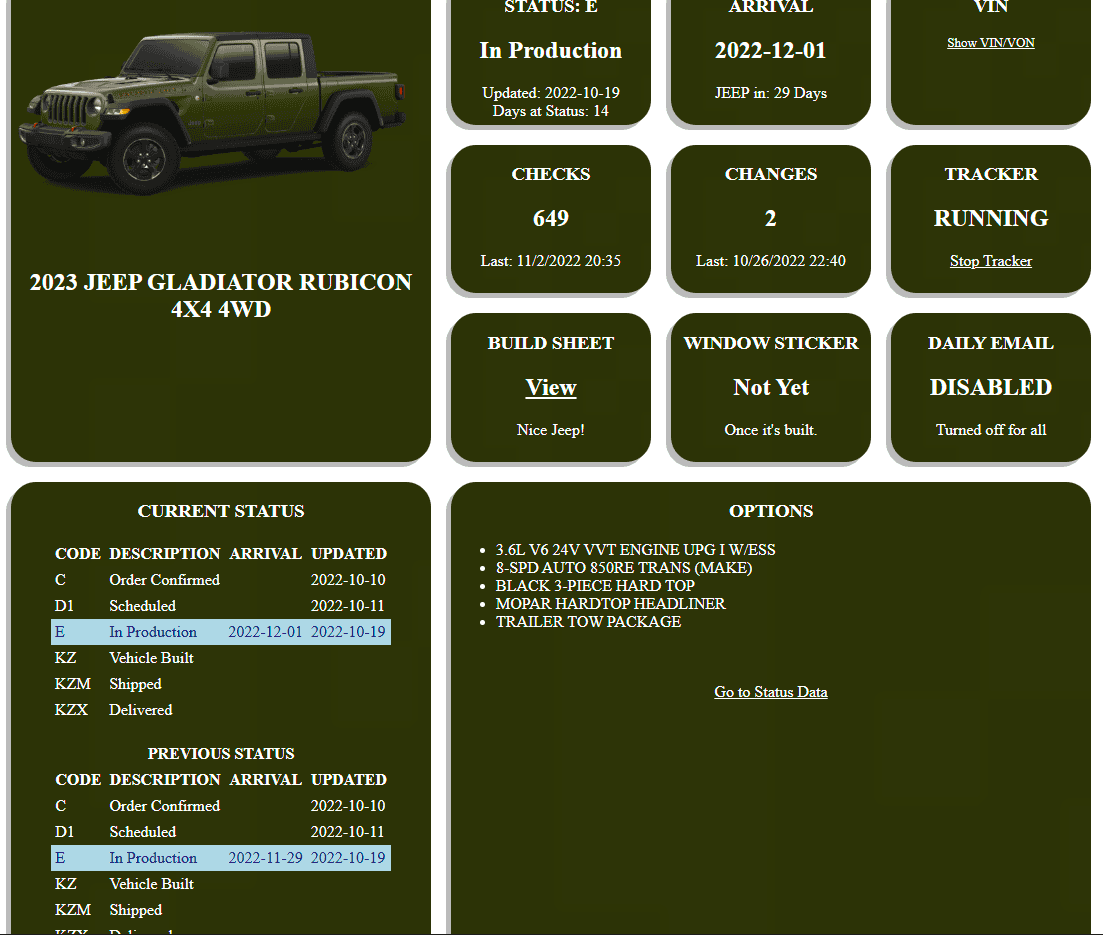Click the Show VIN/VON link
The image size is (1103, 935).
990,43
